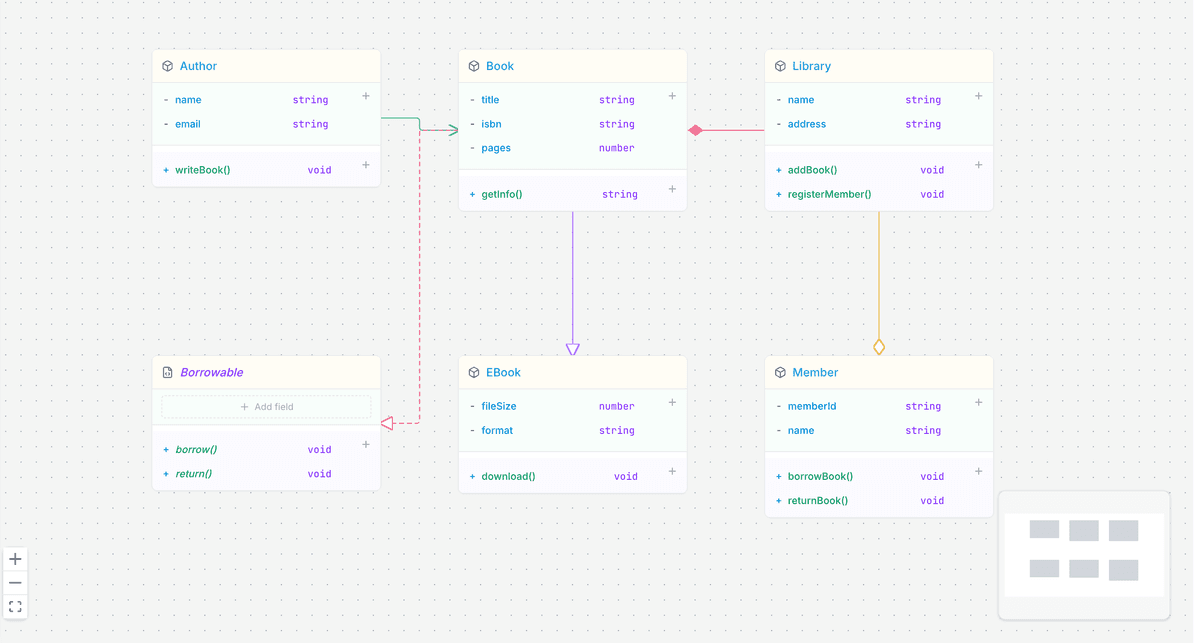The width and height of the screenshot is (1200, 643).
Task: Add a field to Member class
Action: coord(978,402)
